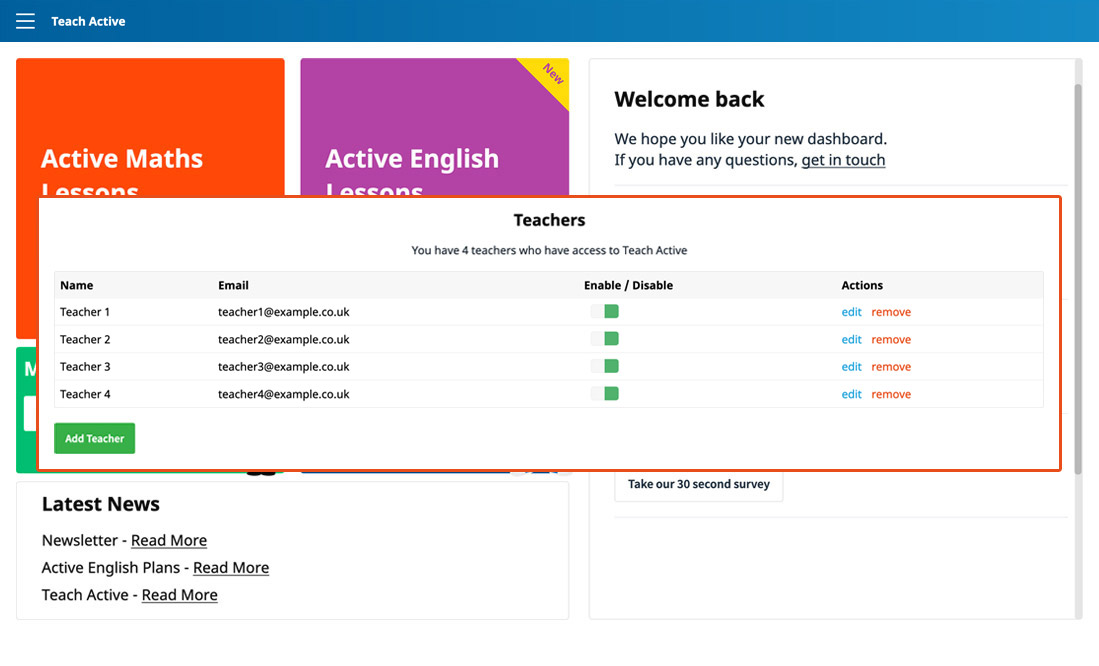Toggle enable switch for Teacher 1
The image size is (1099, 666).
[604, 311]
